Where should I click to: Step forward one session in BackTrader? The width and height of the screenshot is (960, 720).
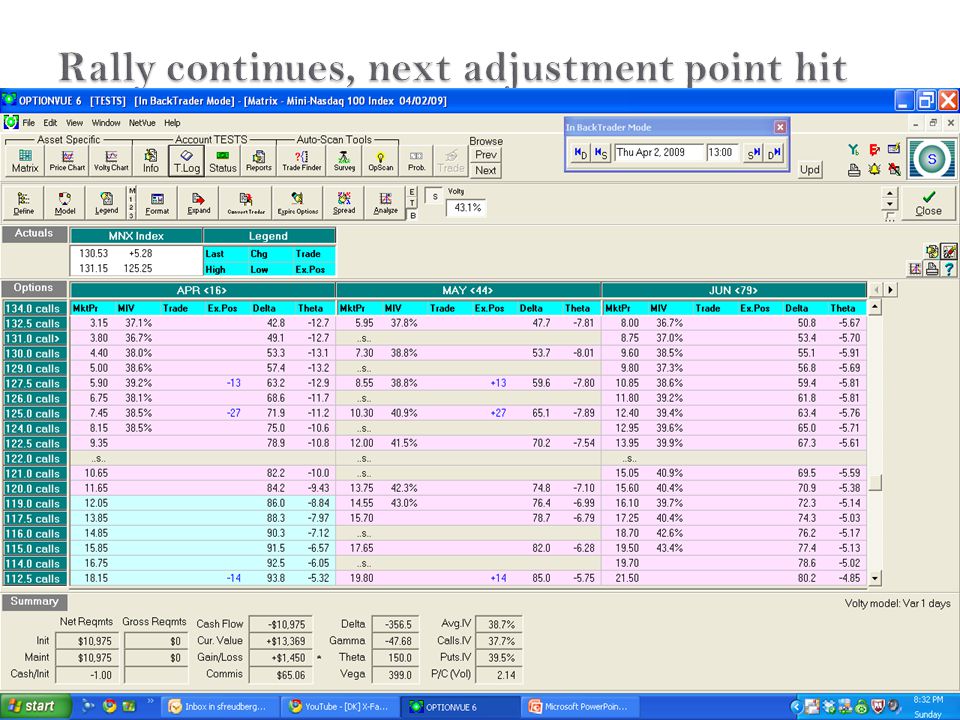[x=752, y=153]
